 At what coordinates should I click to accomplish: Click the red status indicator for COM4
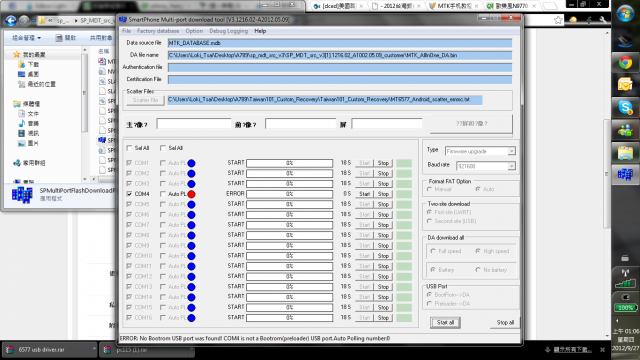[x=191, y=194]
